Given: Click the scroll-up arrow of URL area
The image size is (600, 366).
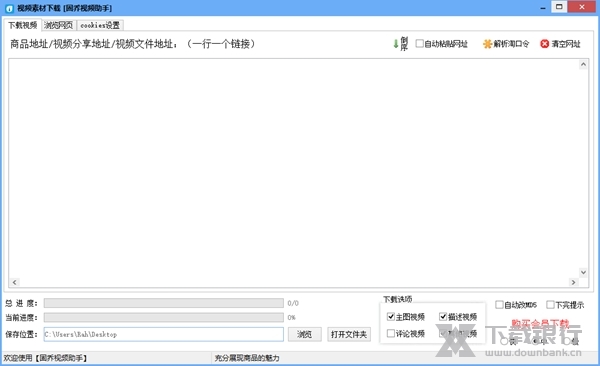Looking at the screenshot, I should [583, 64].
